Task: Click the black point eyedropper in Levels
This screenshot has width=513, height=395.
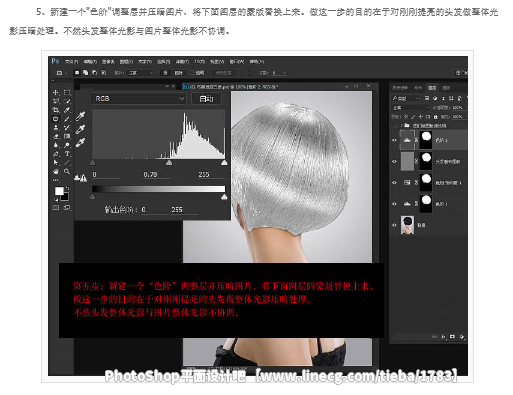Action: [80, 116]
